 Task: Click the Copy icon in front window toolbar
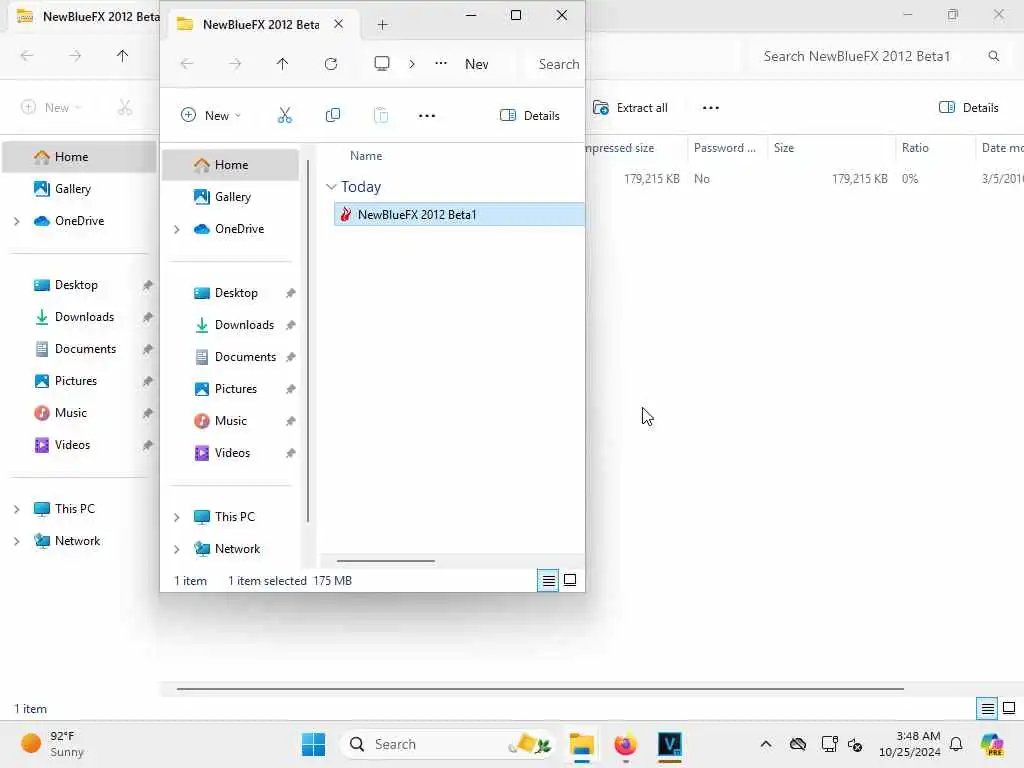click(x=332, y=116)
